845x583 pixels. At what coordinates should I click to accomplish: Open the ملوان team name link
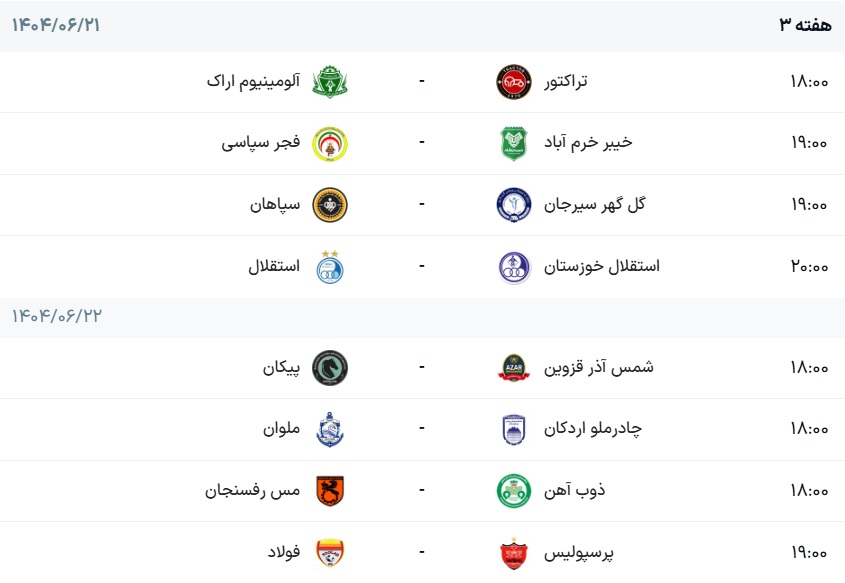(281, 429)
